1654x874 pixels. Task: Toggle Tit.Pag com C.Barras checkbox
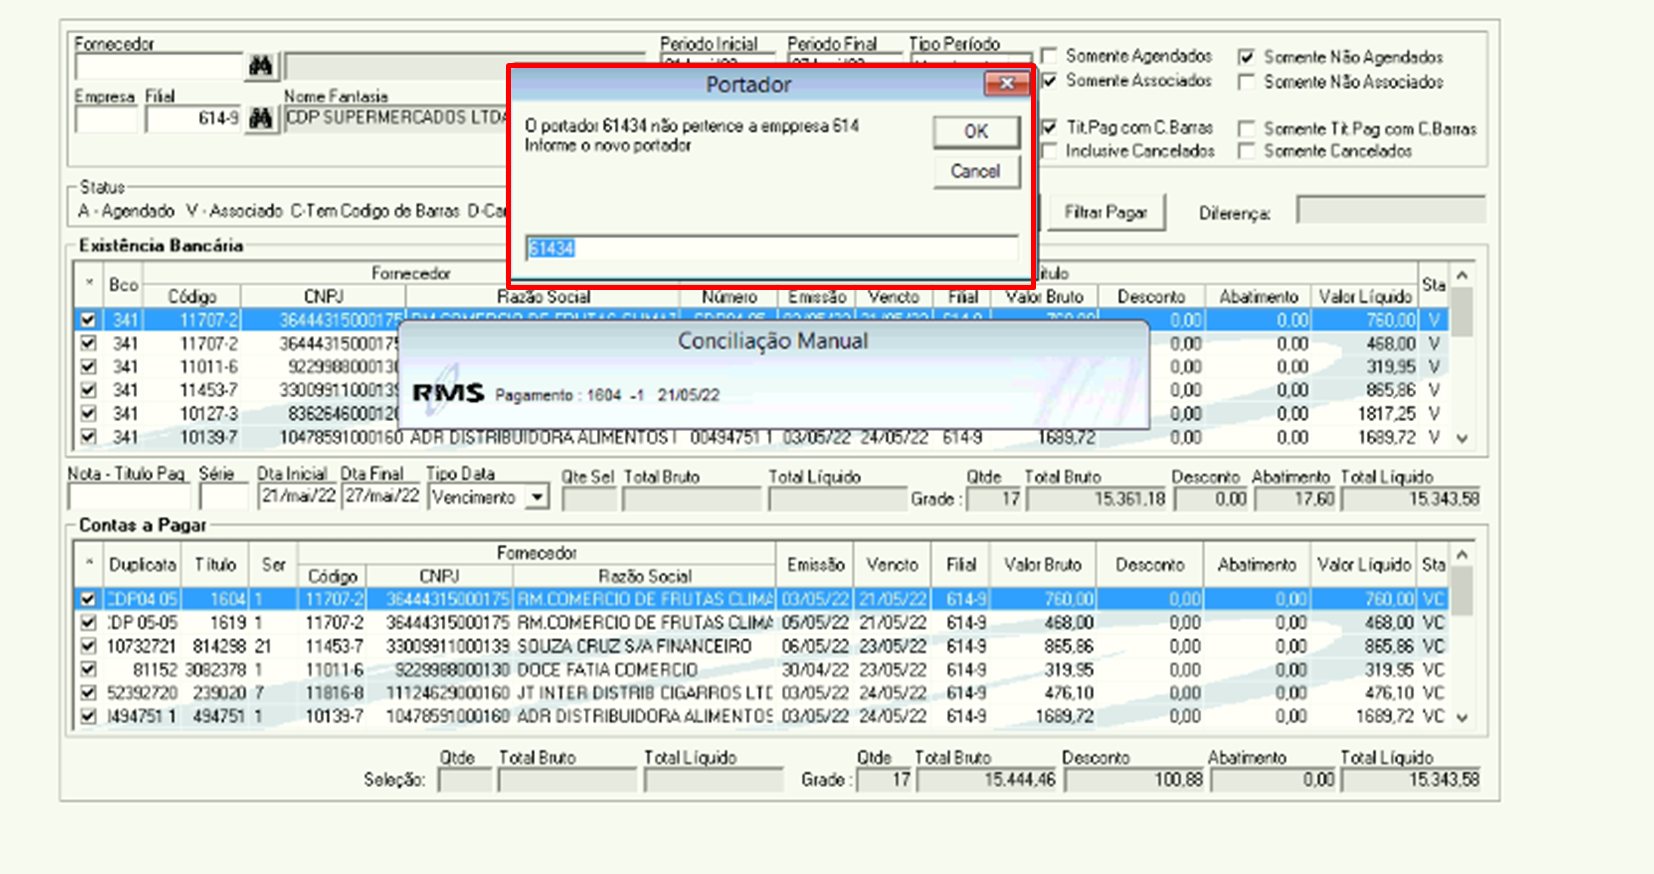click(1049, 128)
